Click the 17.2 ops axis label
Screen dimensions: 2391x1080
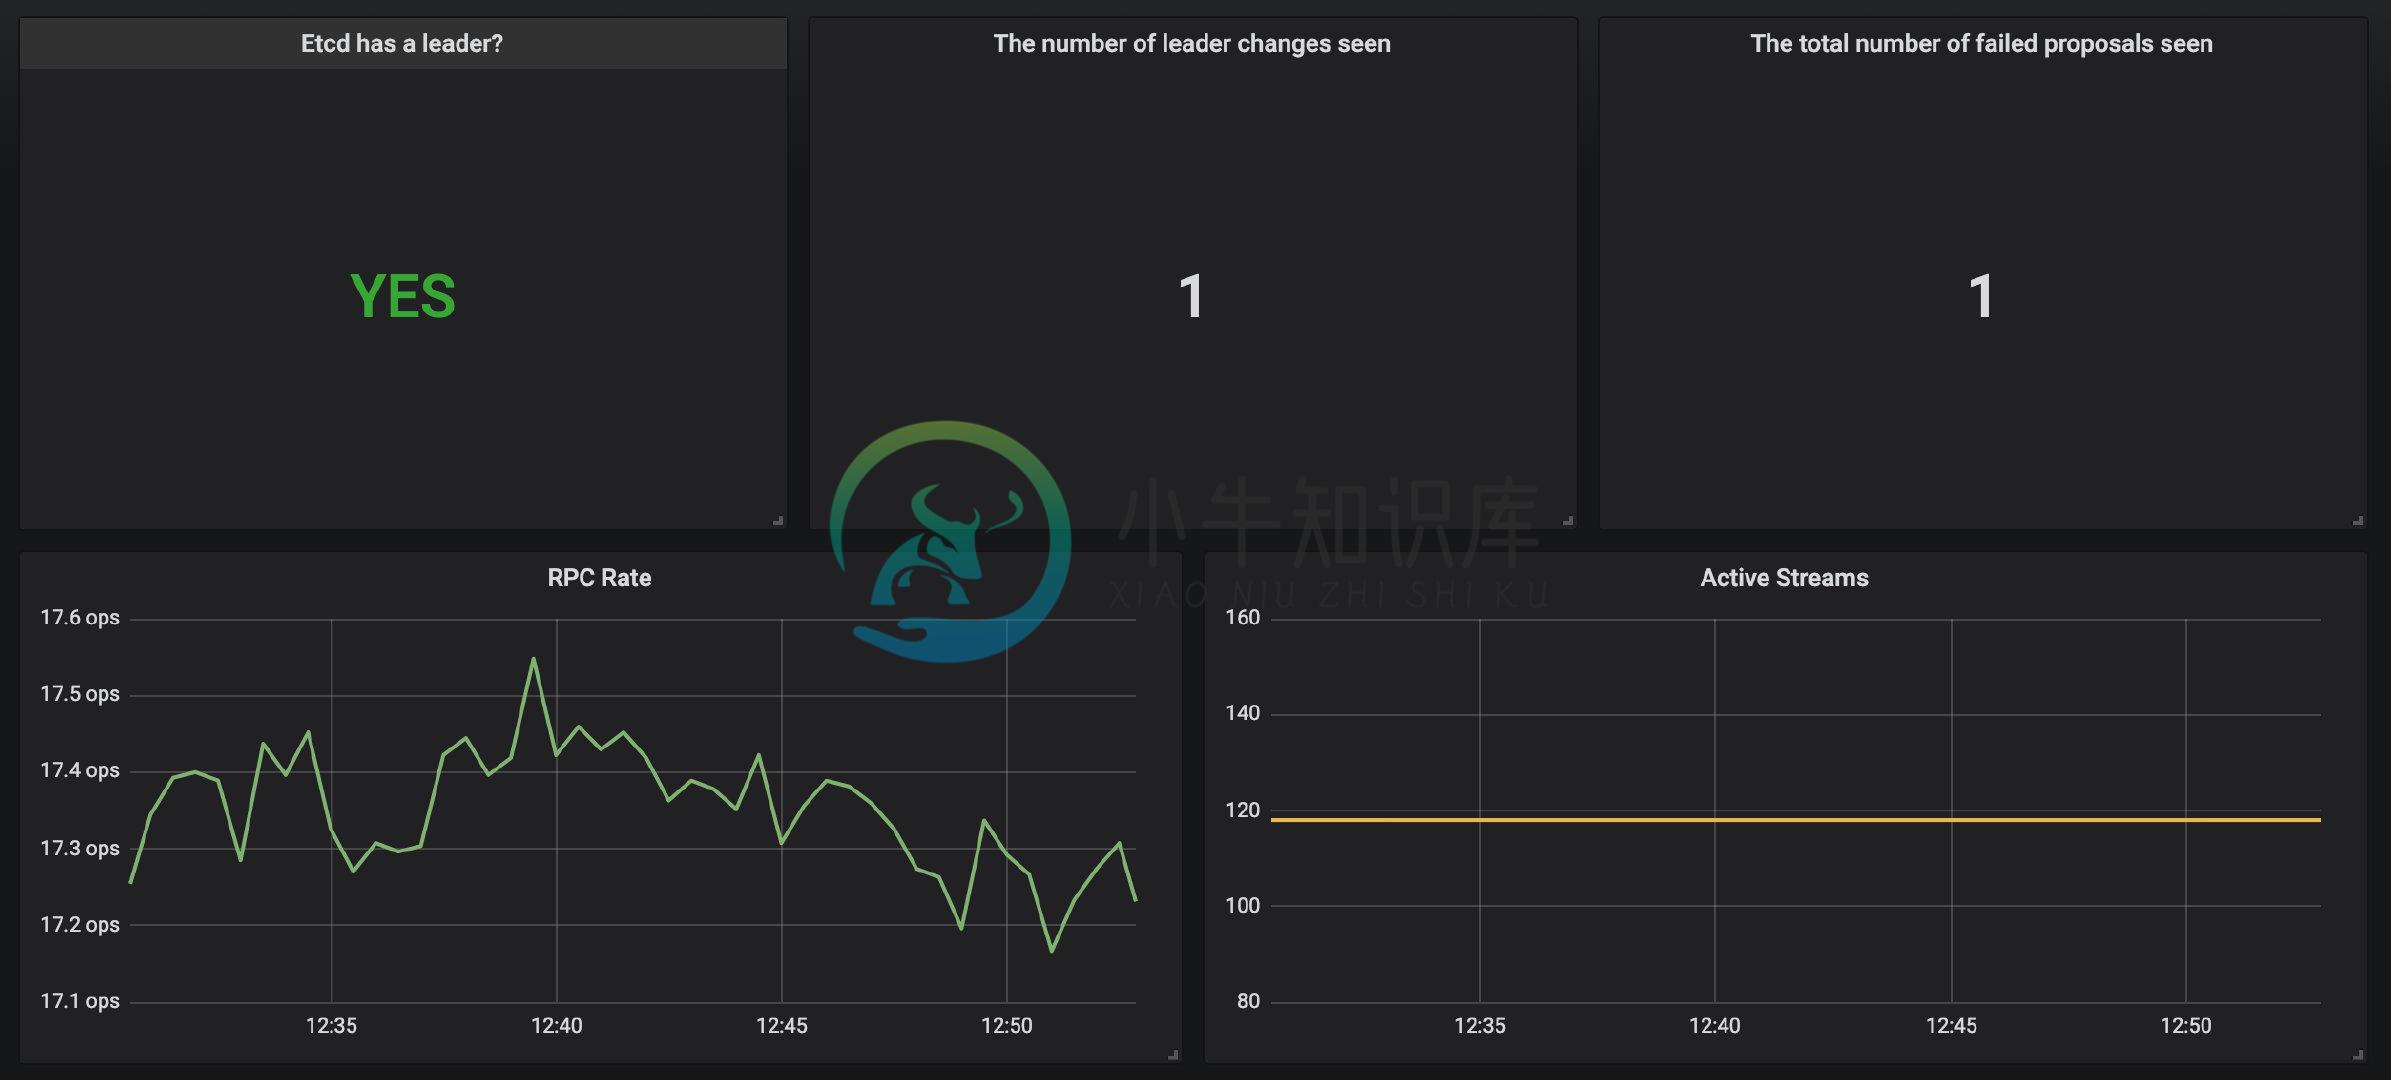pos(80,925)
